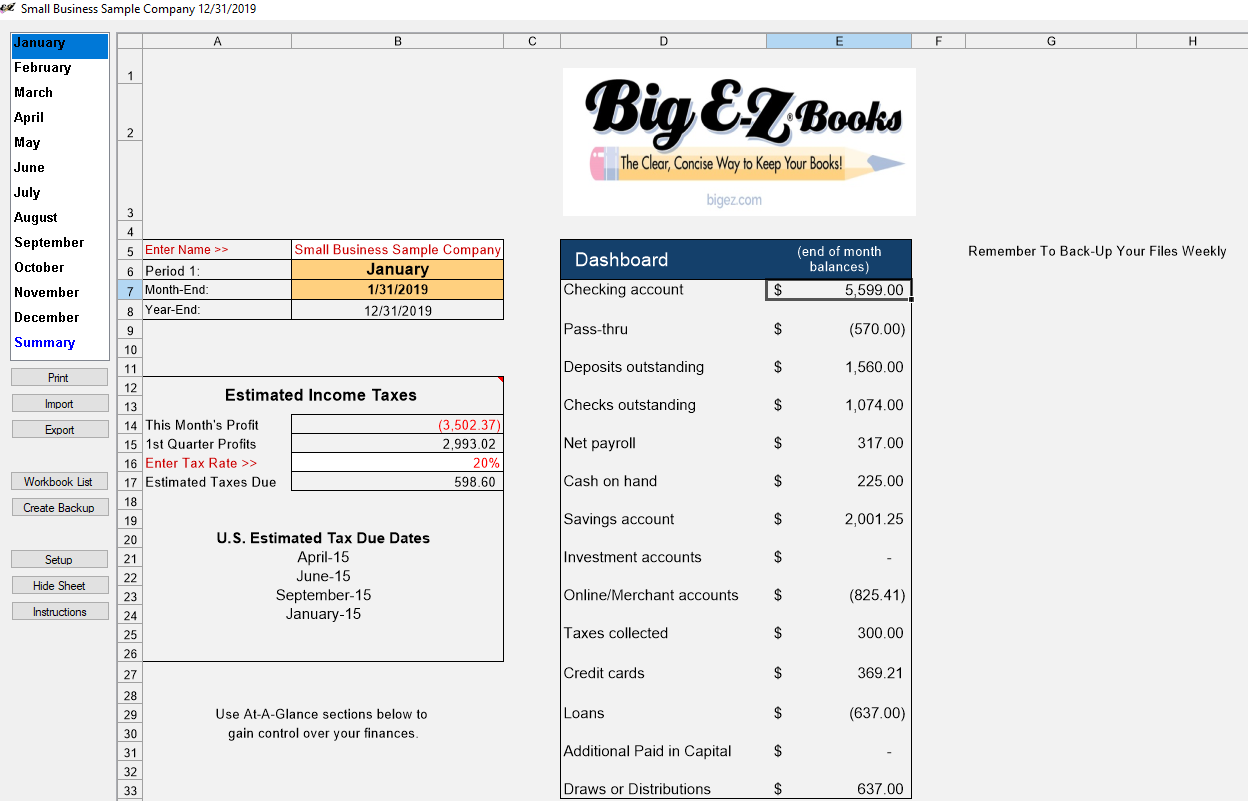
Task: Click the 'April-15' due date
Action: pos(323,557)
